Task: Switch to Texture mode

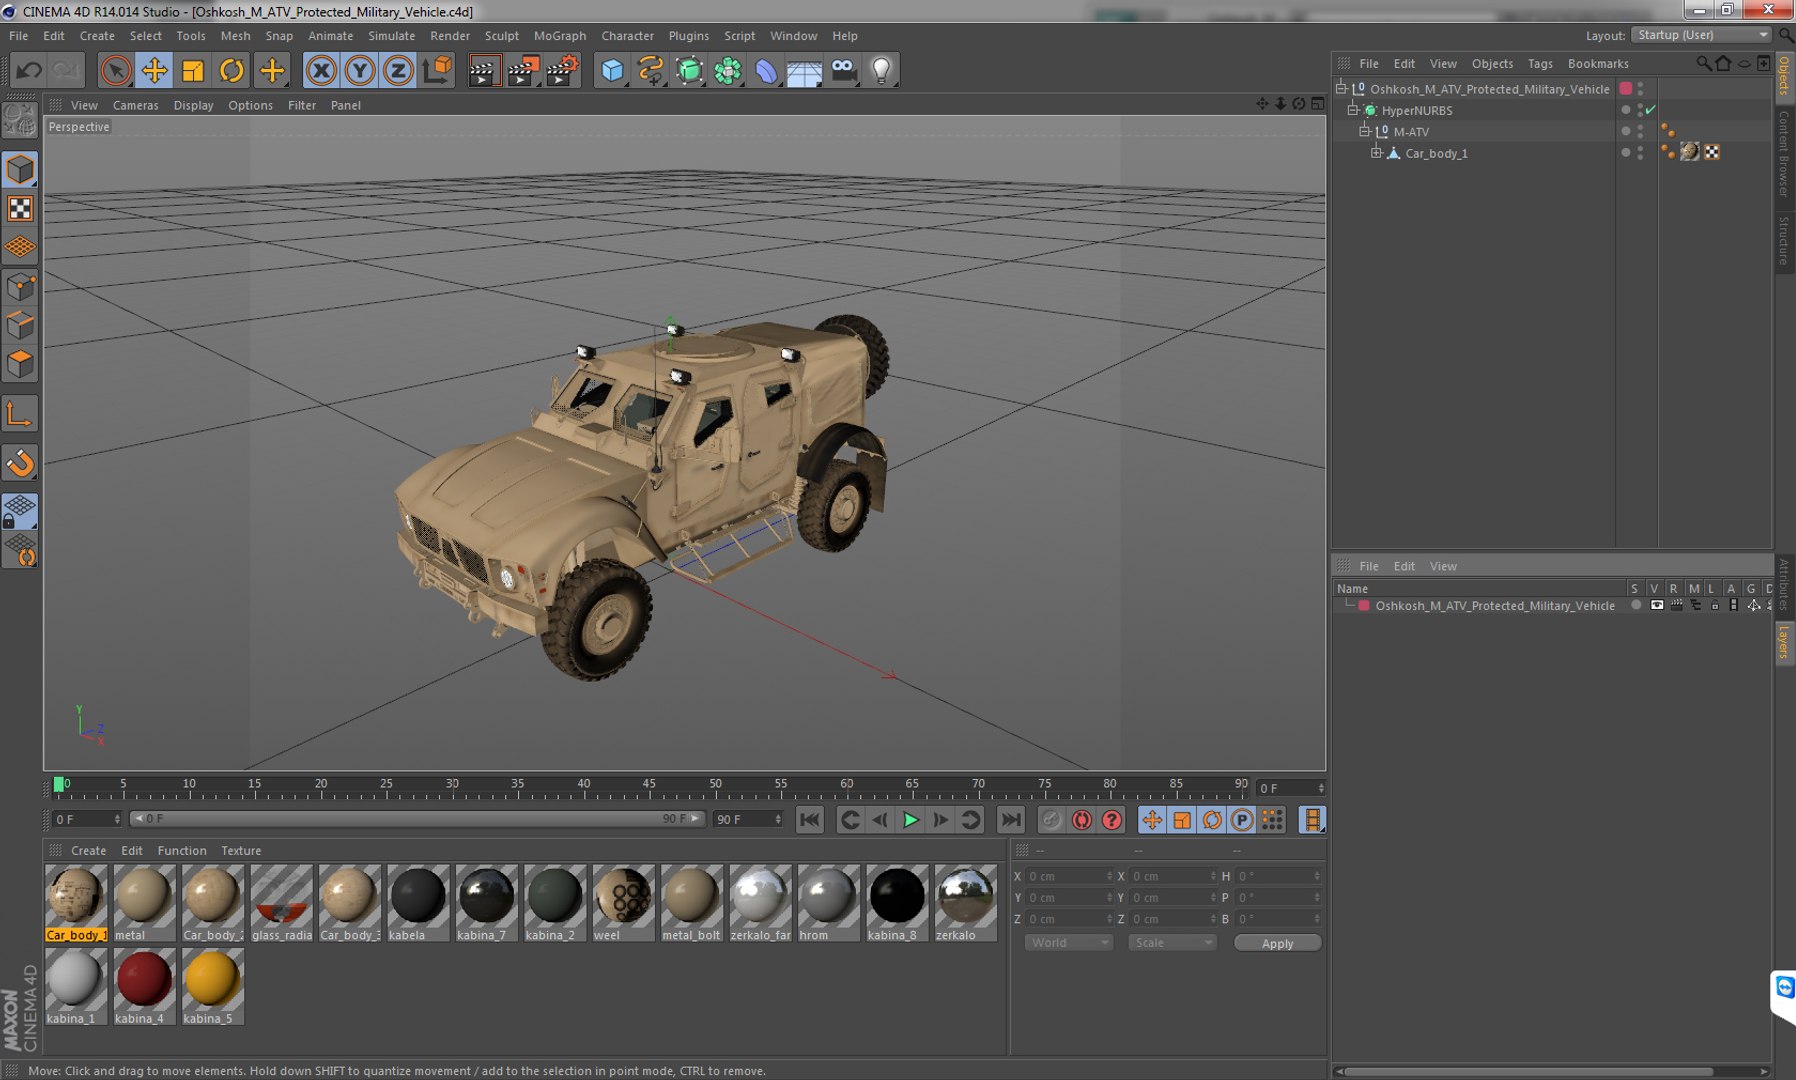Action: (20, 208)
